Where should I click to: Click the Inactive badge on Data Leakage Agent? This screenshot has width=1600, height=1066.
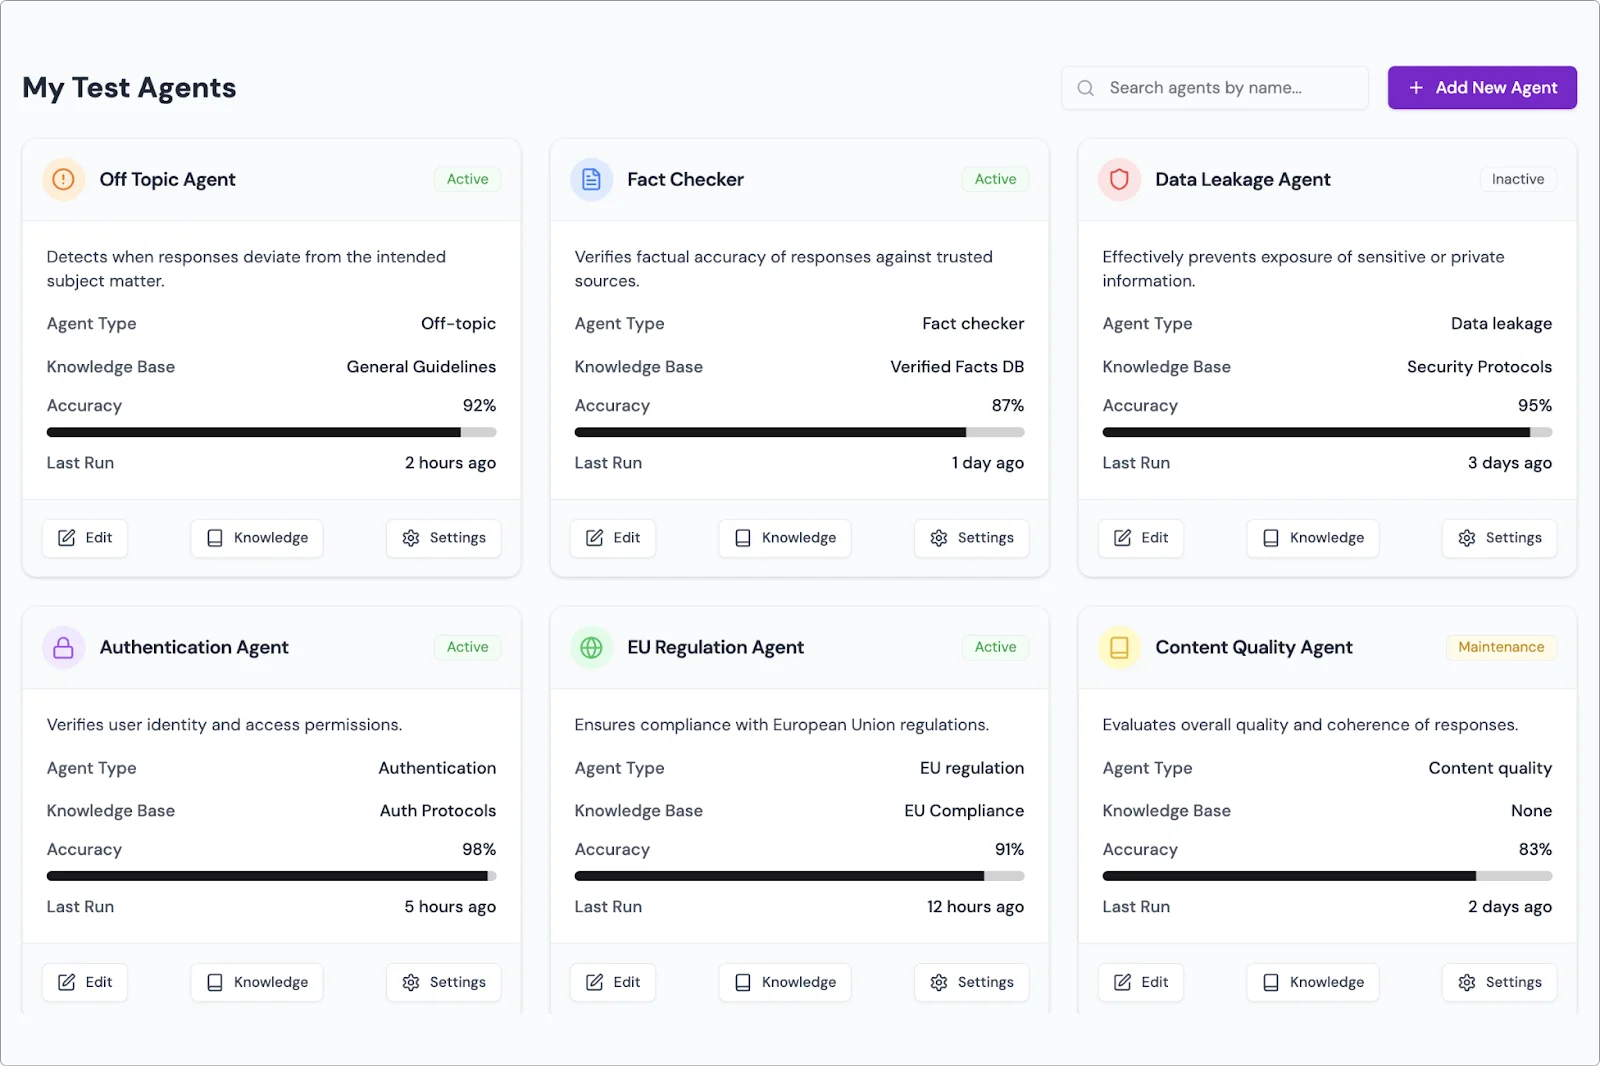click(x=1517, y=180)
